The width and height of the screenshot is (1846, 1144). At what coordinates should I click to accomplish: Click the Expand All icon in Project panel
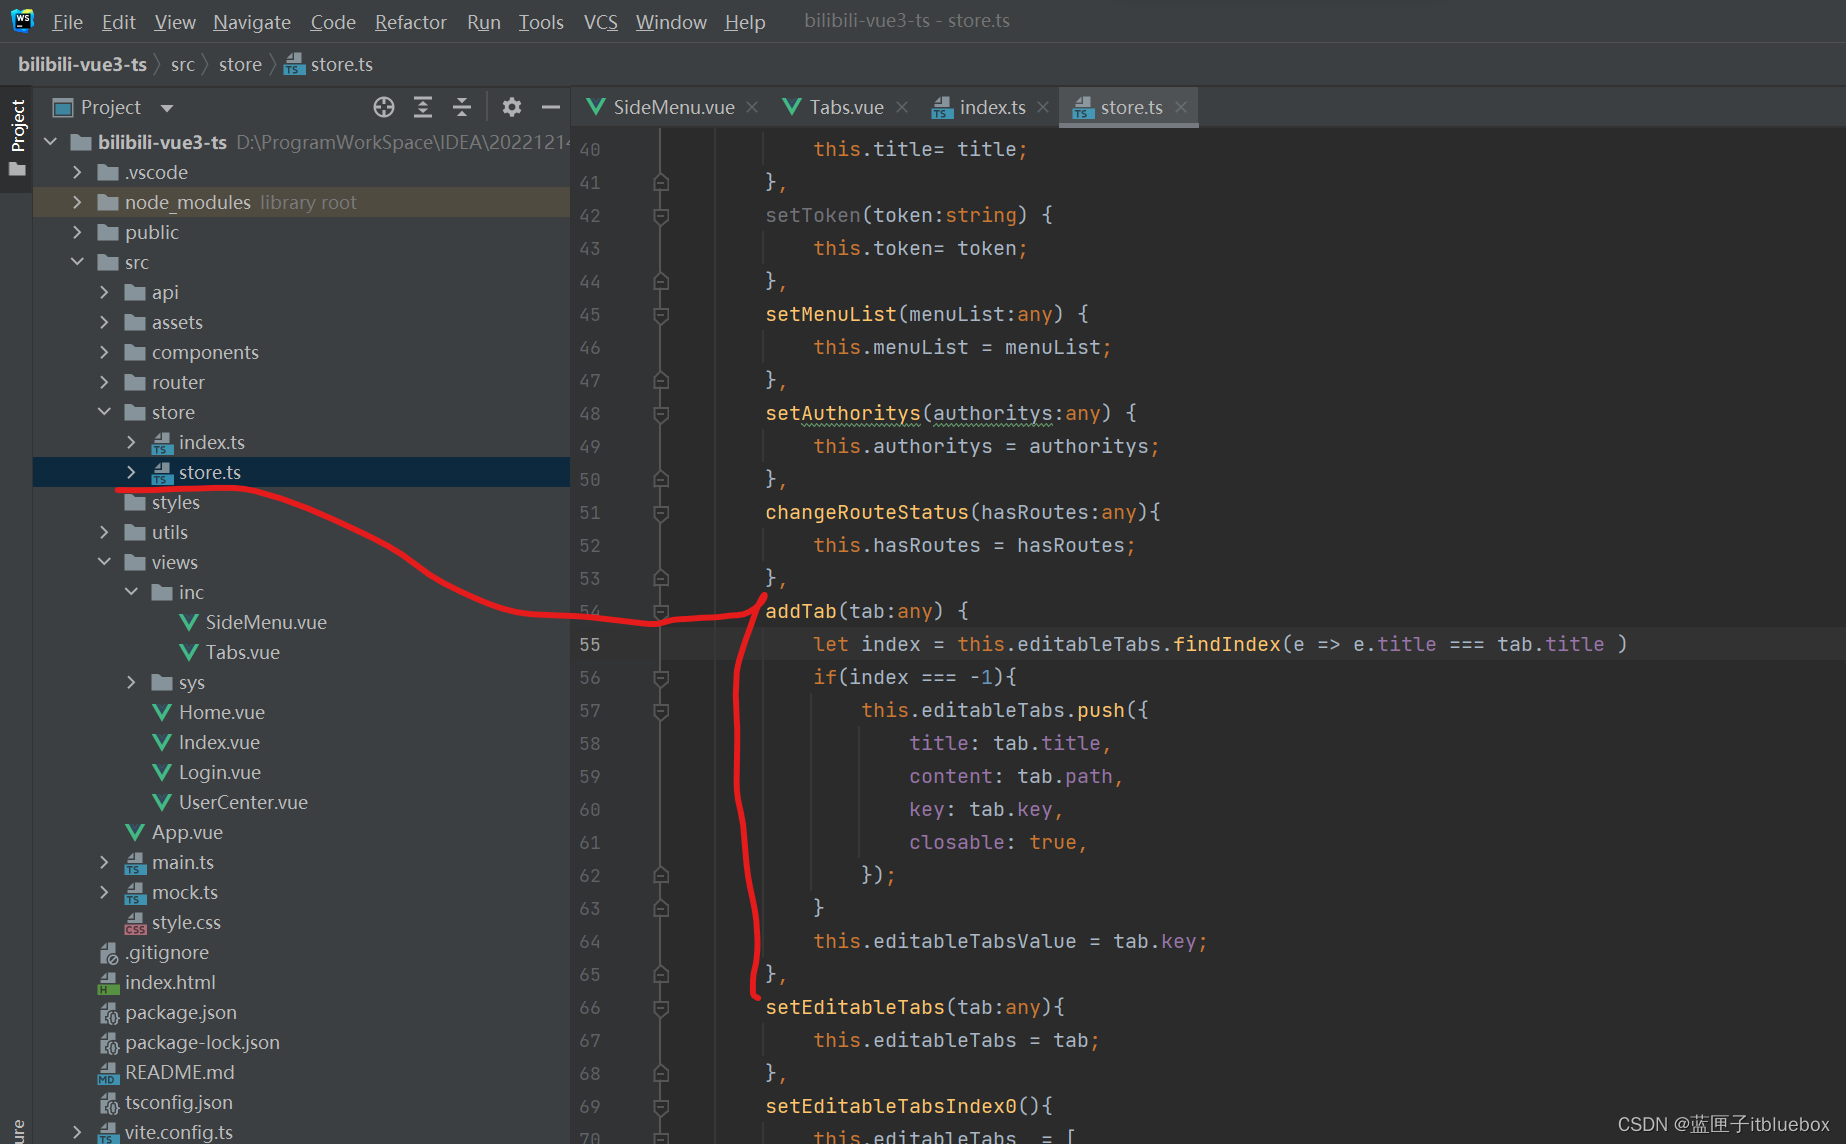pyautogui.click(x=423, y=107)
